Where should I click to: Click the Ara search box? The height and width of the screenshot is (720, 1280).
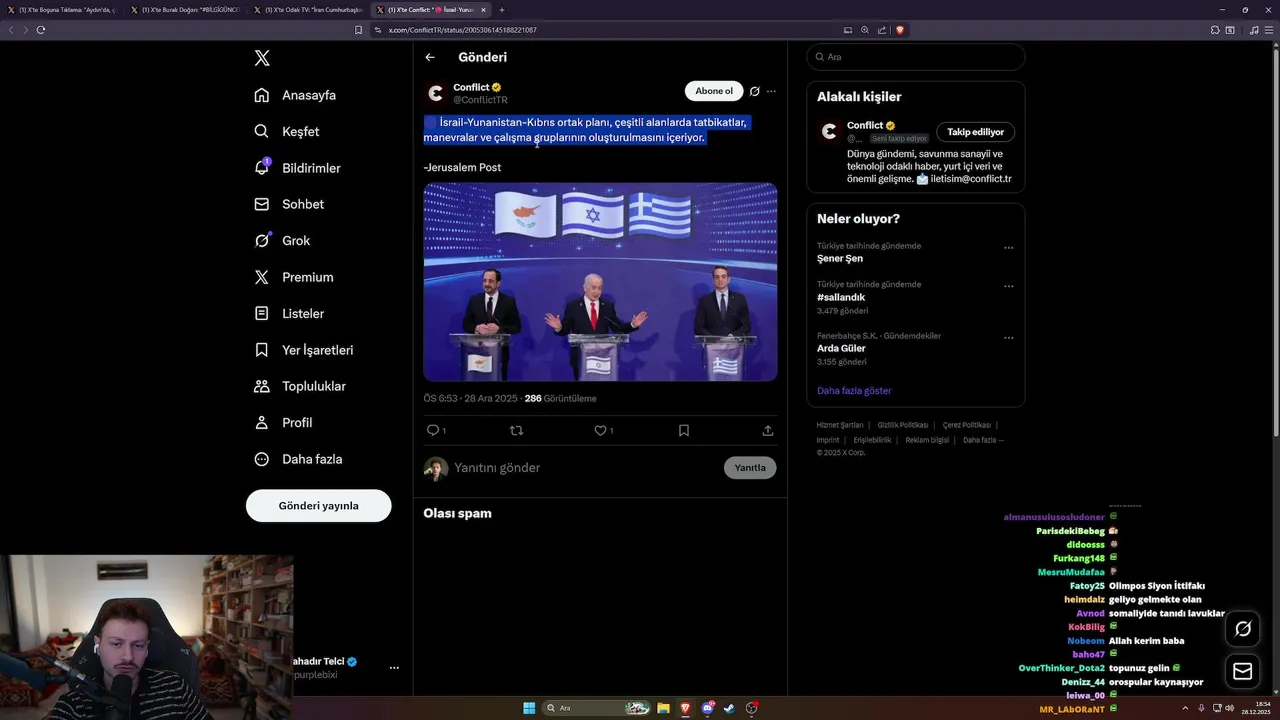tap(915, 57)
